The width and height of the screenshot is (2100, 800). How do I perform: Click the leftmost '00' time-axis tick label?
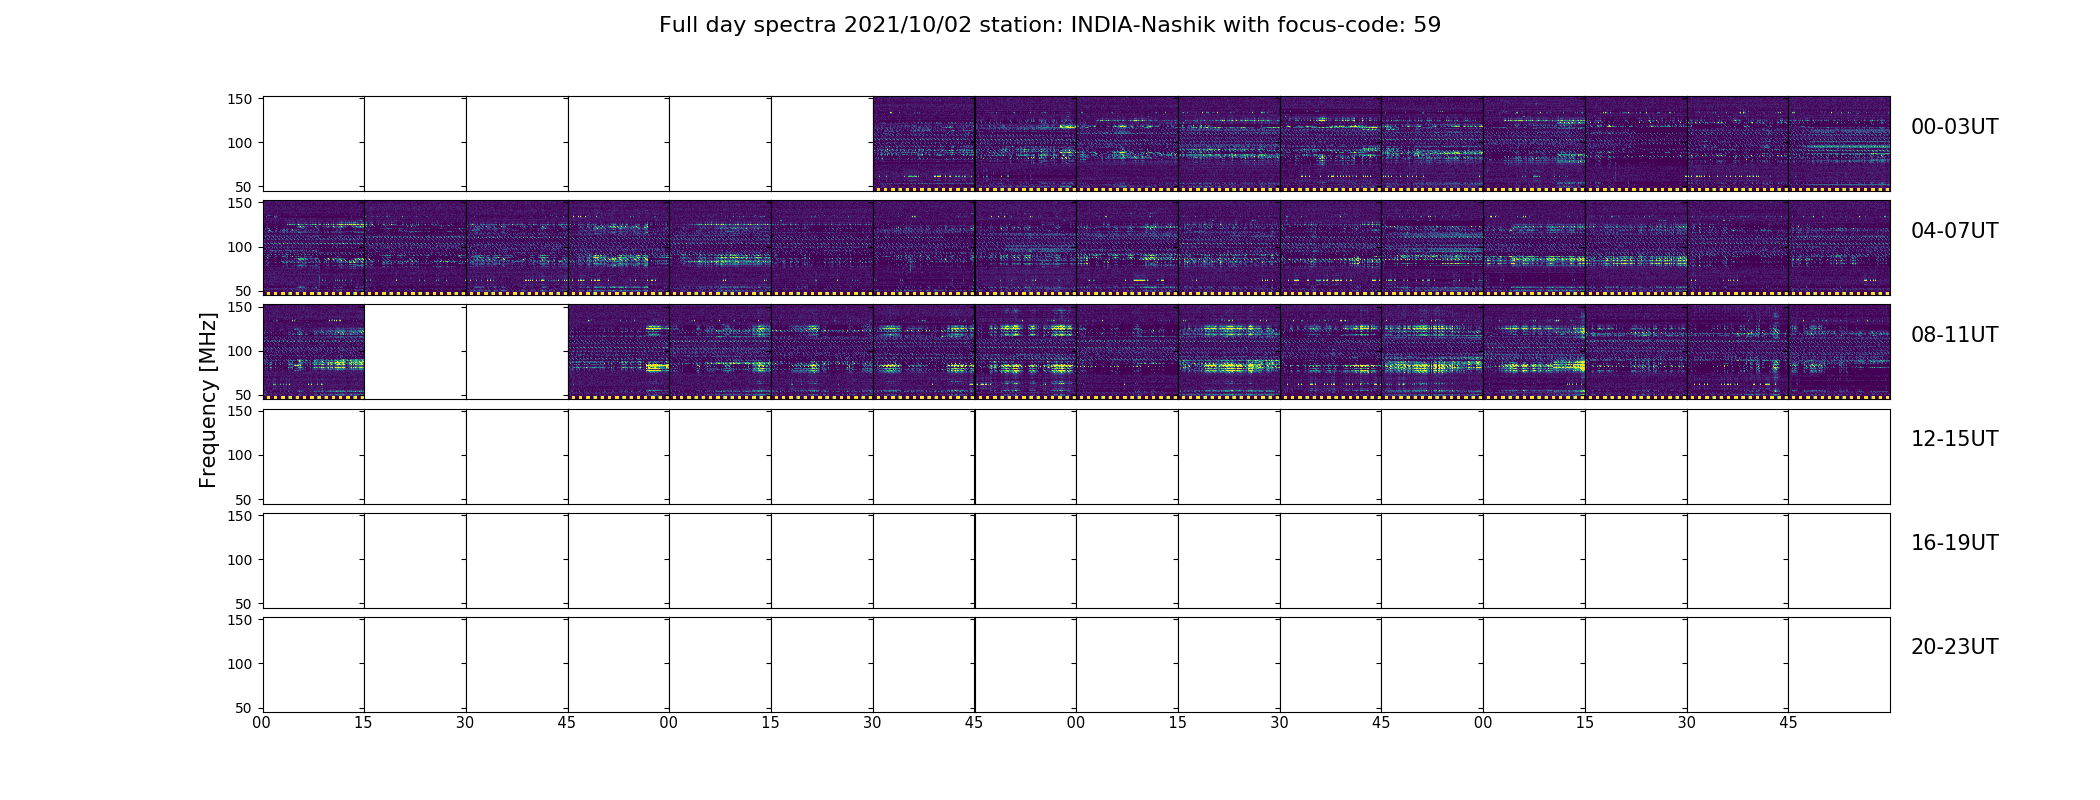262,723
